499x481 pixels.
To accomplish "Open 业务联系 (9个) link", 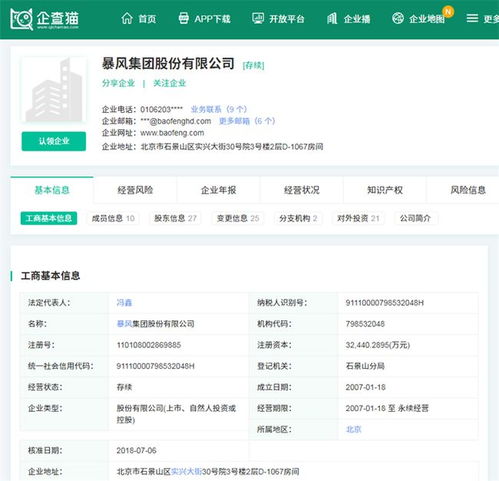I will point(219,109).
